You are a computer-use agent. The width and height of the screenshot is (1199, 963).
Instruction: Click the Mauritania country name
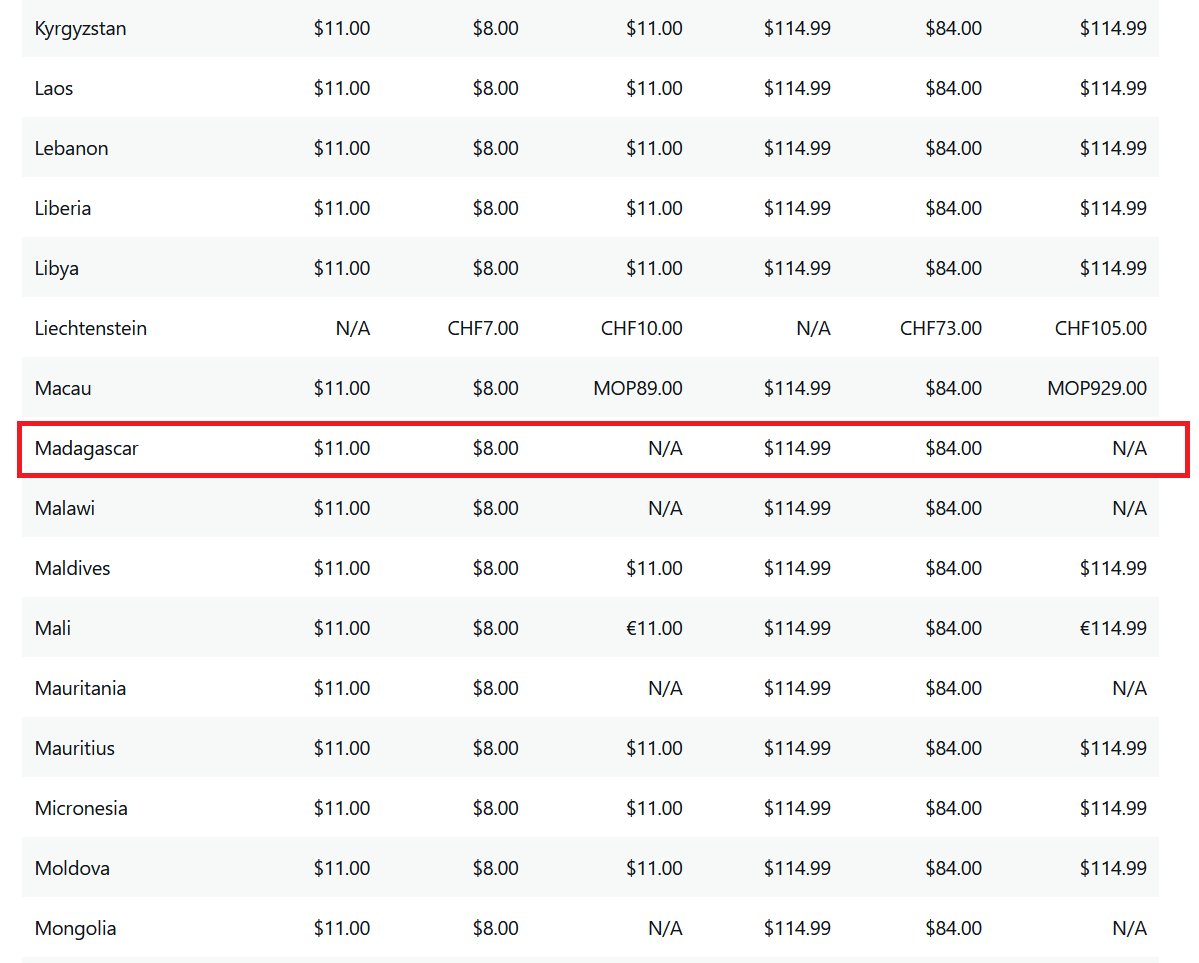(x=80, y=688)
